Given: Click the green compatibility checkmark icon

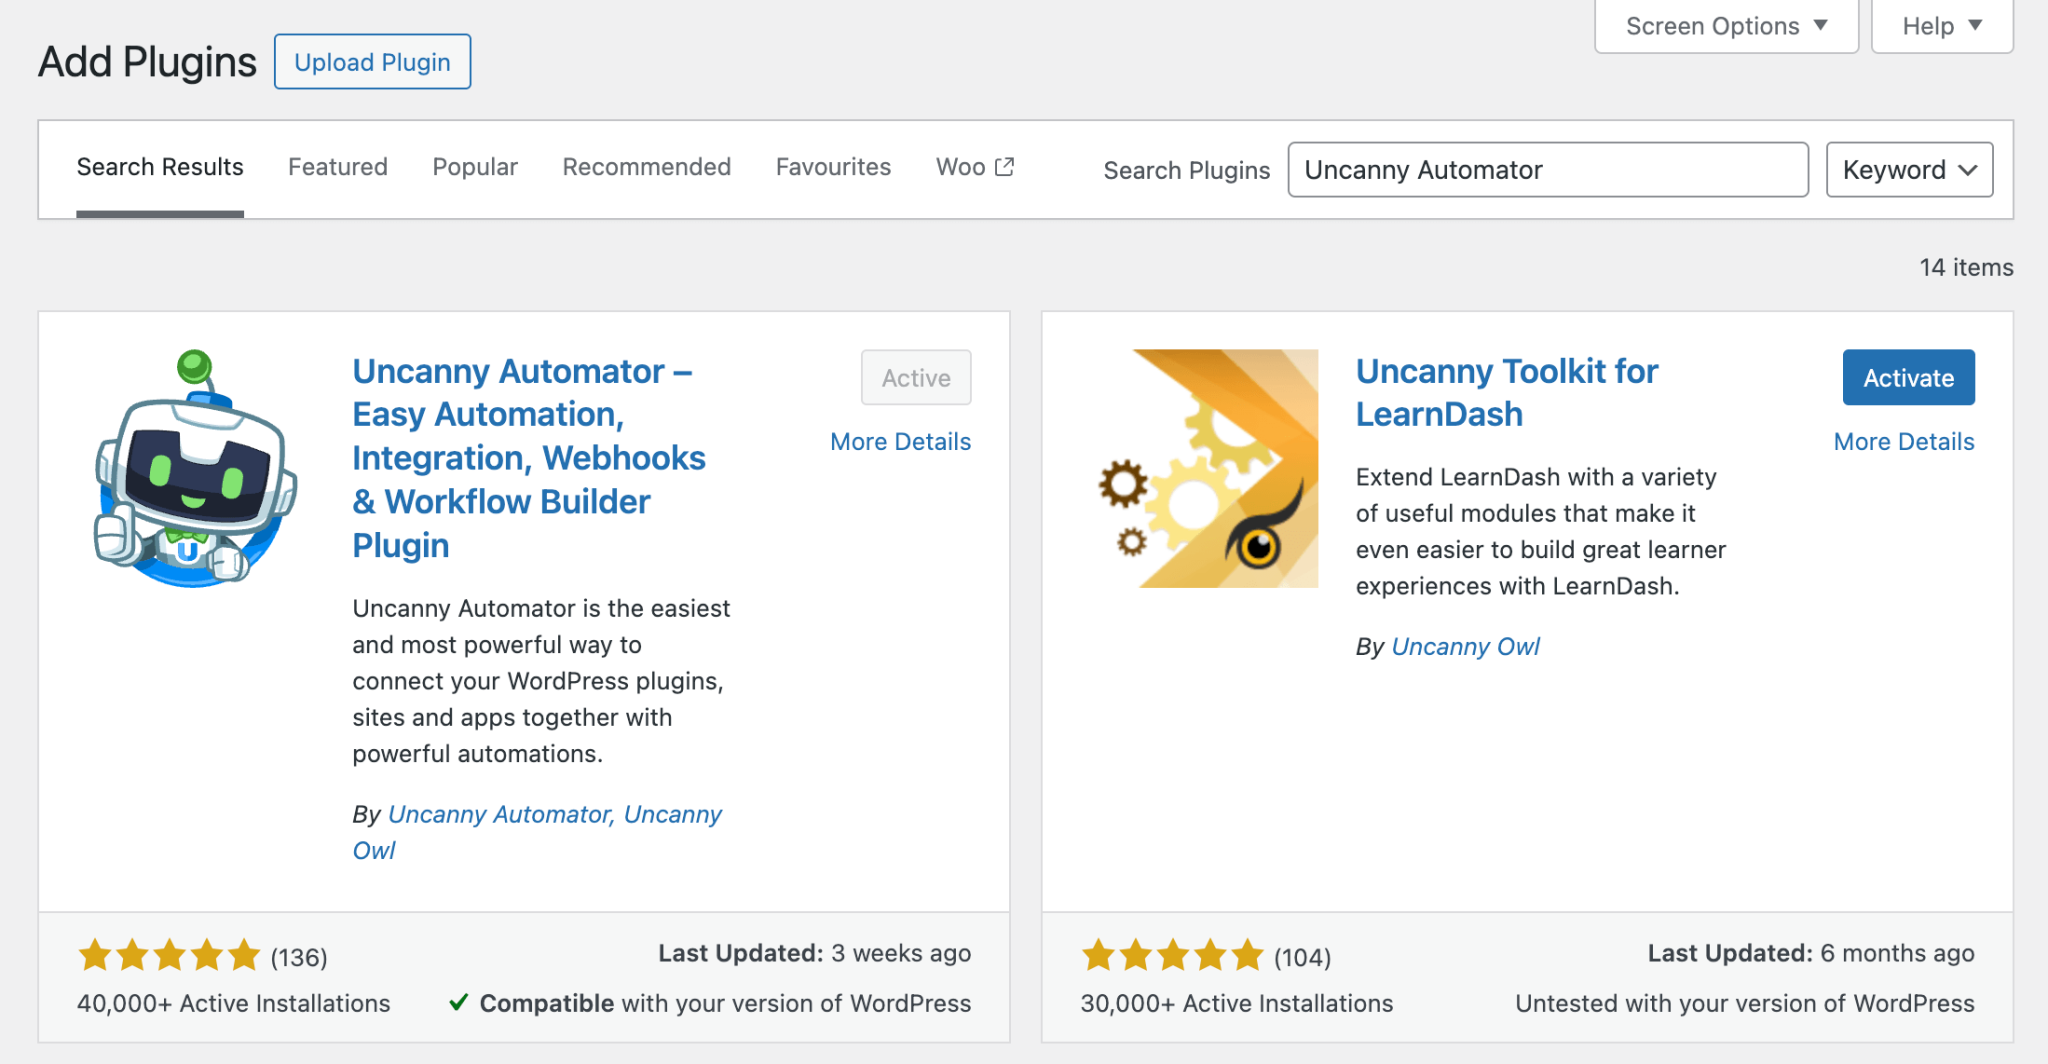Looking at the screenshot, I should pos(460,1003).
